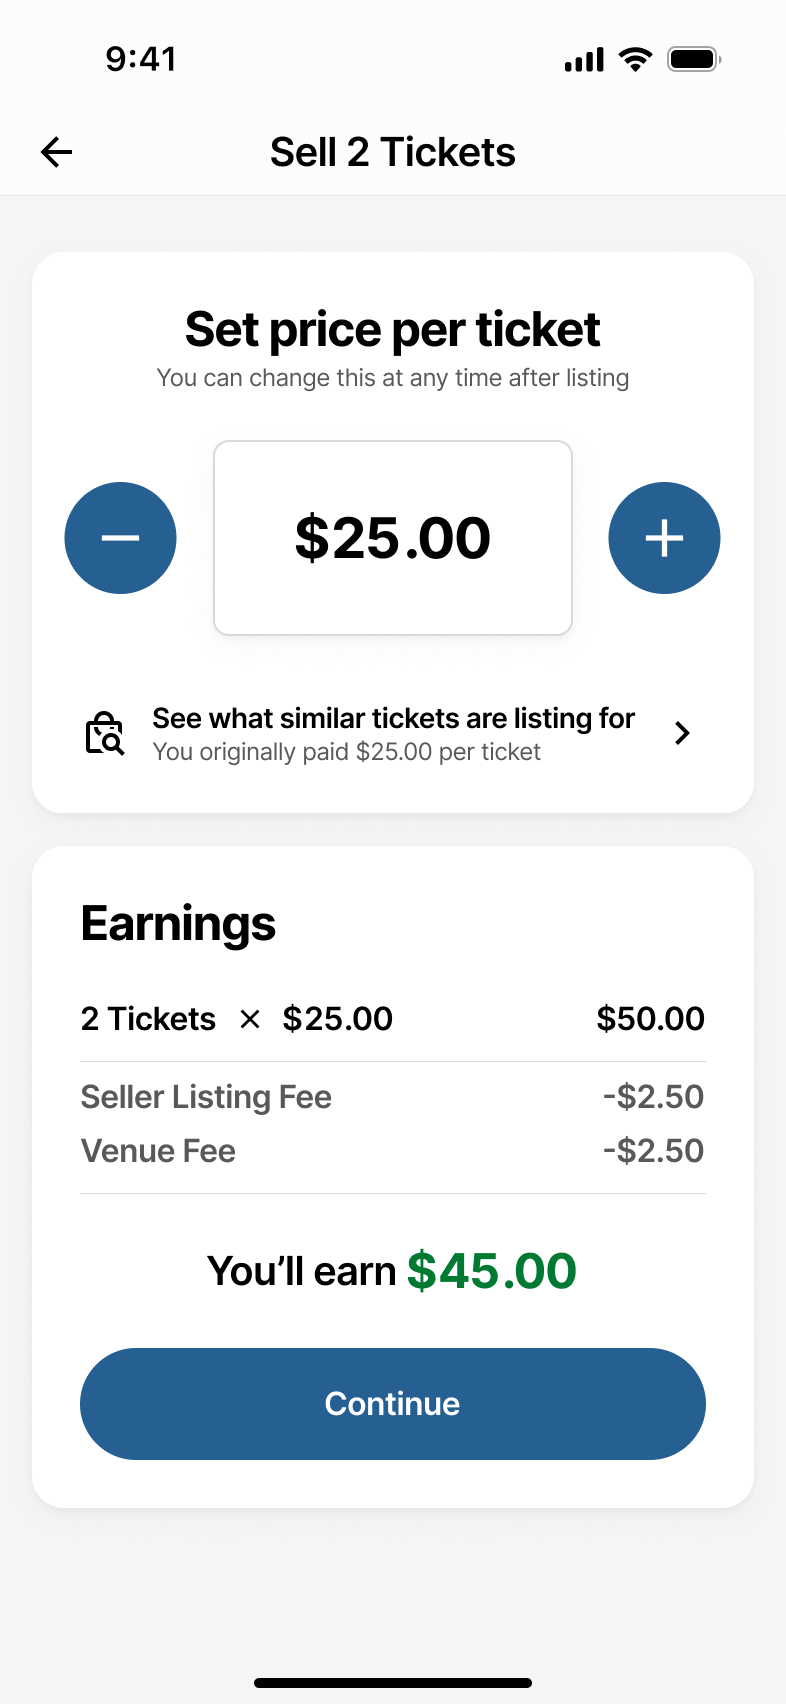Image resolution: width=786 pixels, height=1704 pixels.
Task: Tap the green $45.00 earnings total
Action: [x=492, y=1271]
